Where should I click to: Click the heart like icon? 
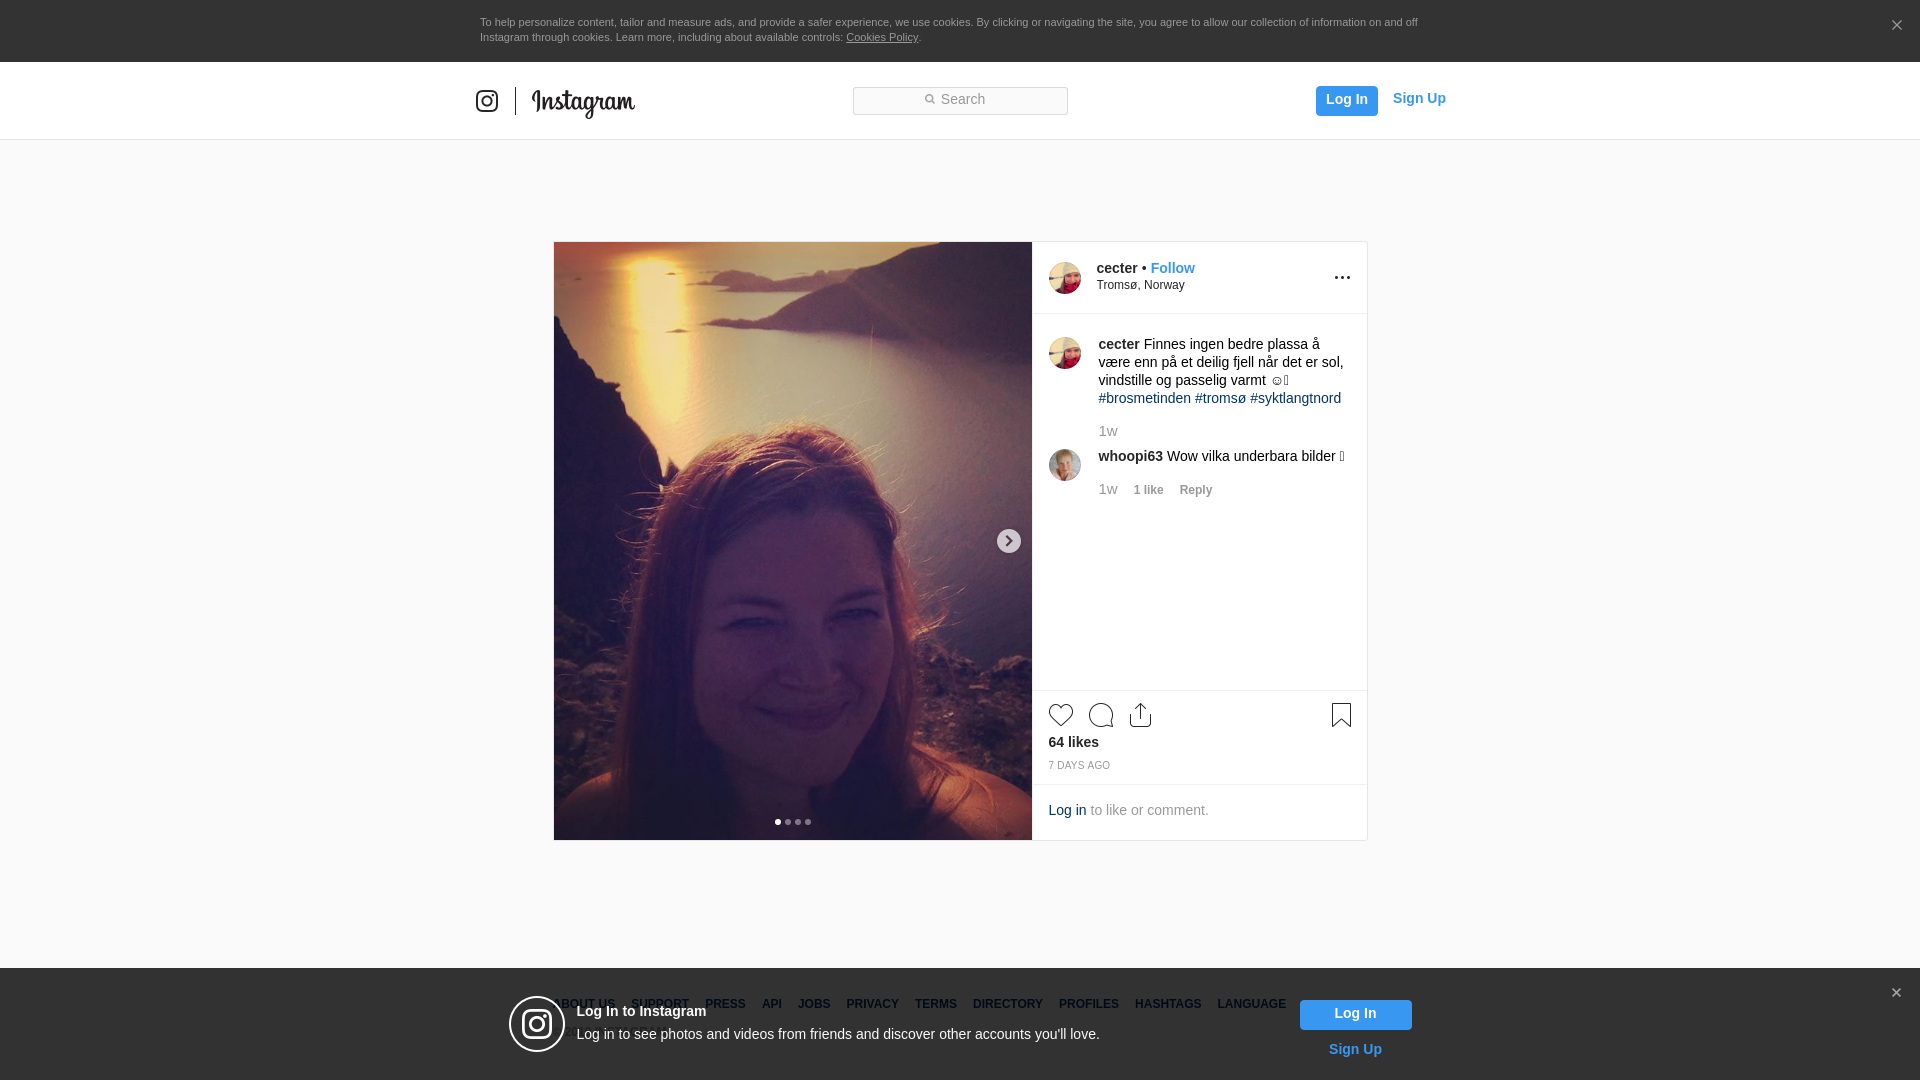pos(1060,715)
